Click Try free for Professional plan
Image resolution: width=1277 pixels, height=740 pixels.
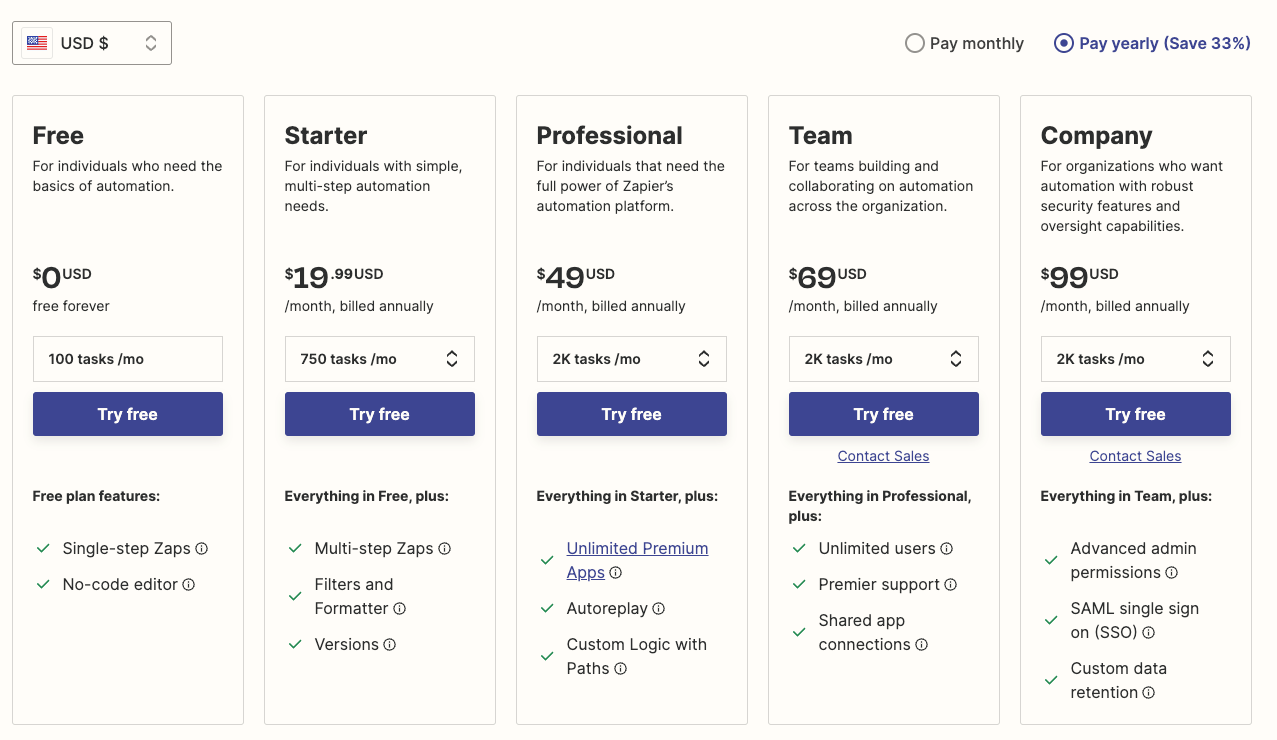pyautogui.click(x=632, y=414)
